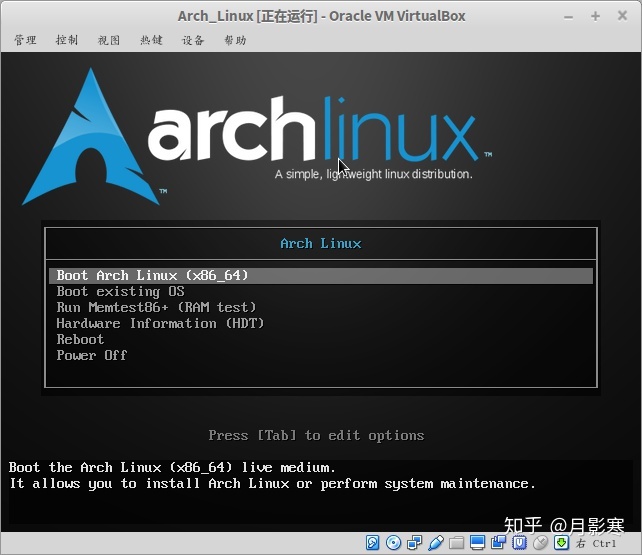Click the hard disk activity status icon
The width and height of the screenshot is (642, 555).
point(372,543)
